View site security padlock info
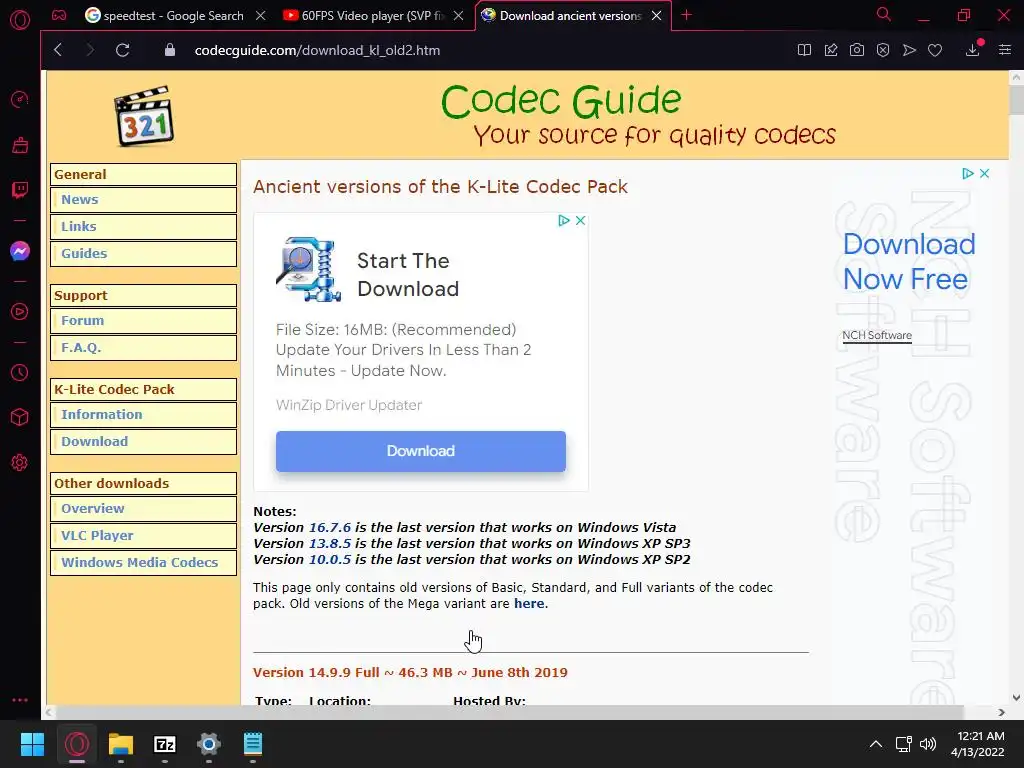Image resolution: width=1024 pixels, height=768 pixels. [x=170, y=50]
